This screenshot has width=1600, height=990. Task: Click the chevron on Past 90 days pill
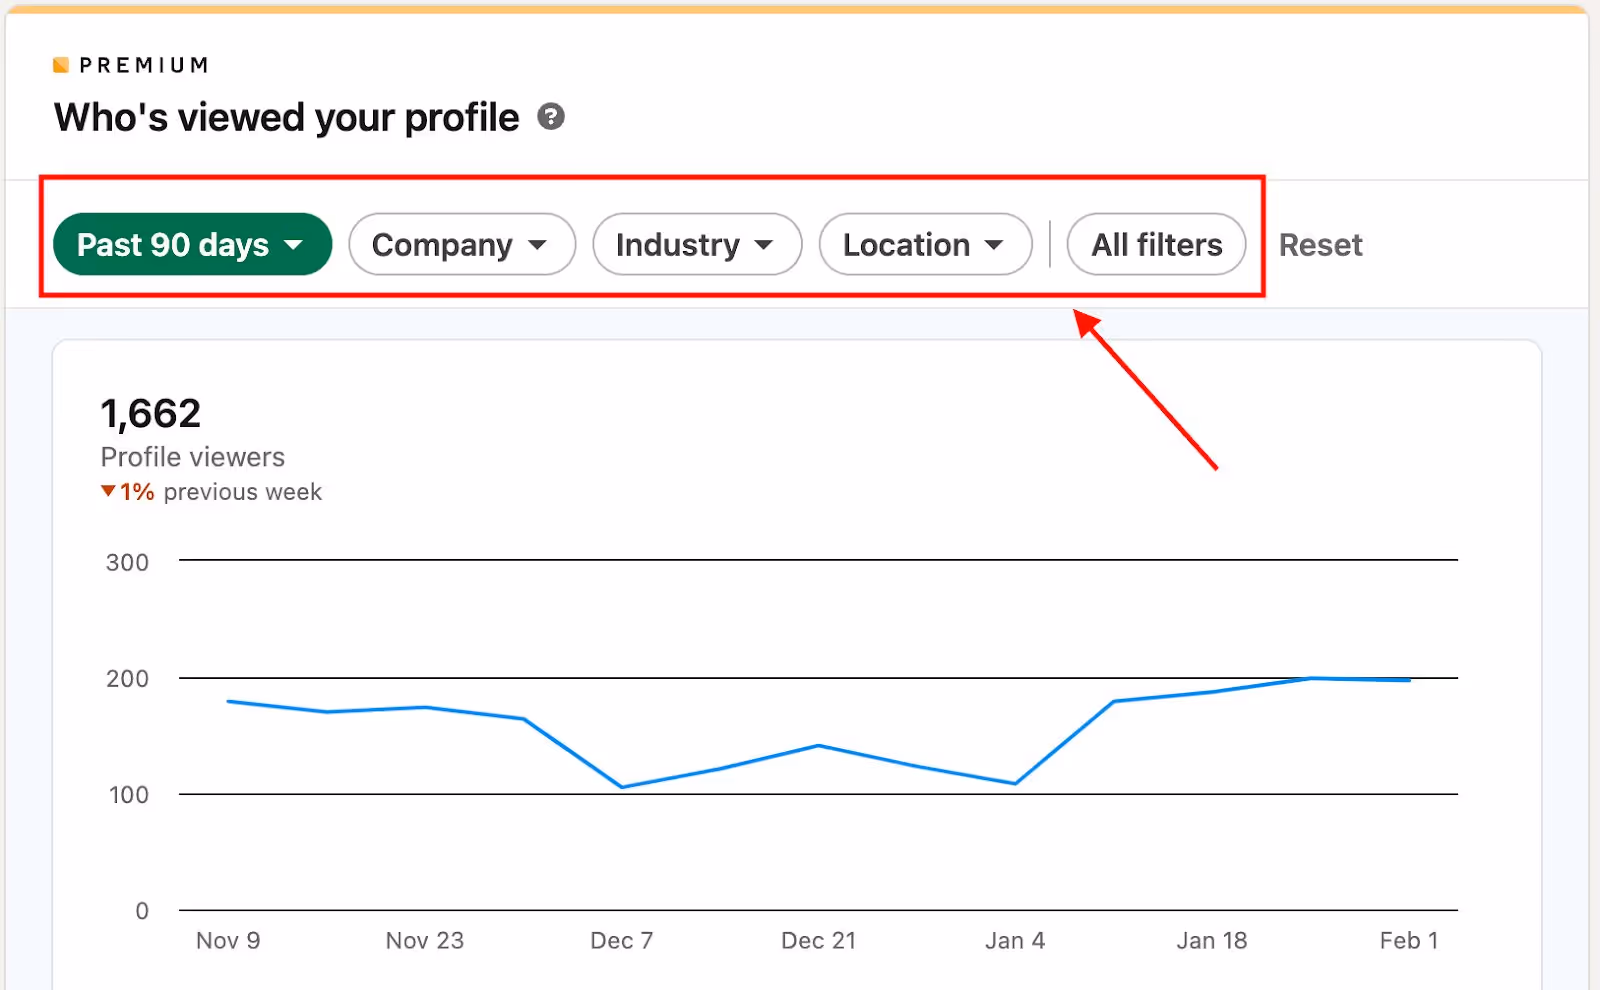295,244
